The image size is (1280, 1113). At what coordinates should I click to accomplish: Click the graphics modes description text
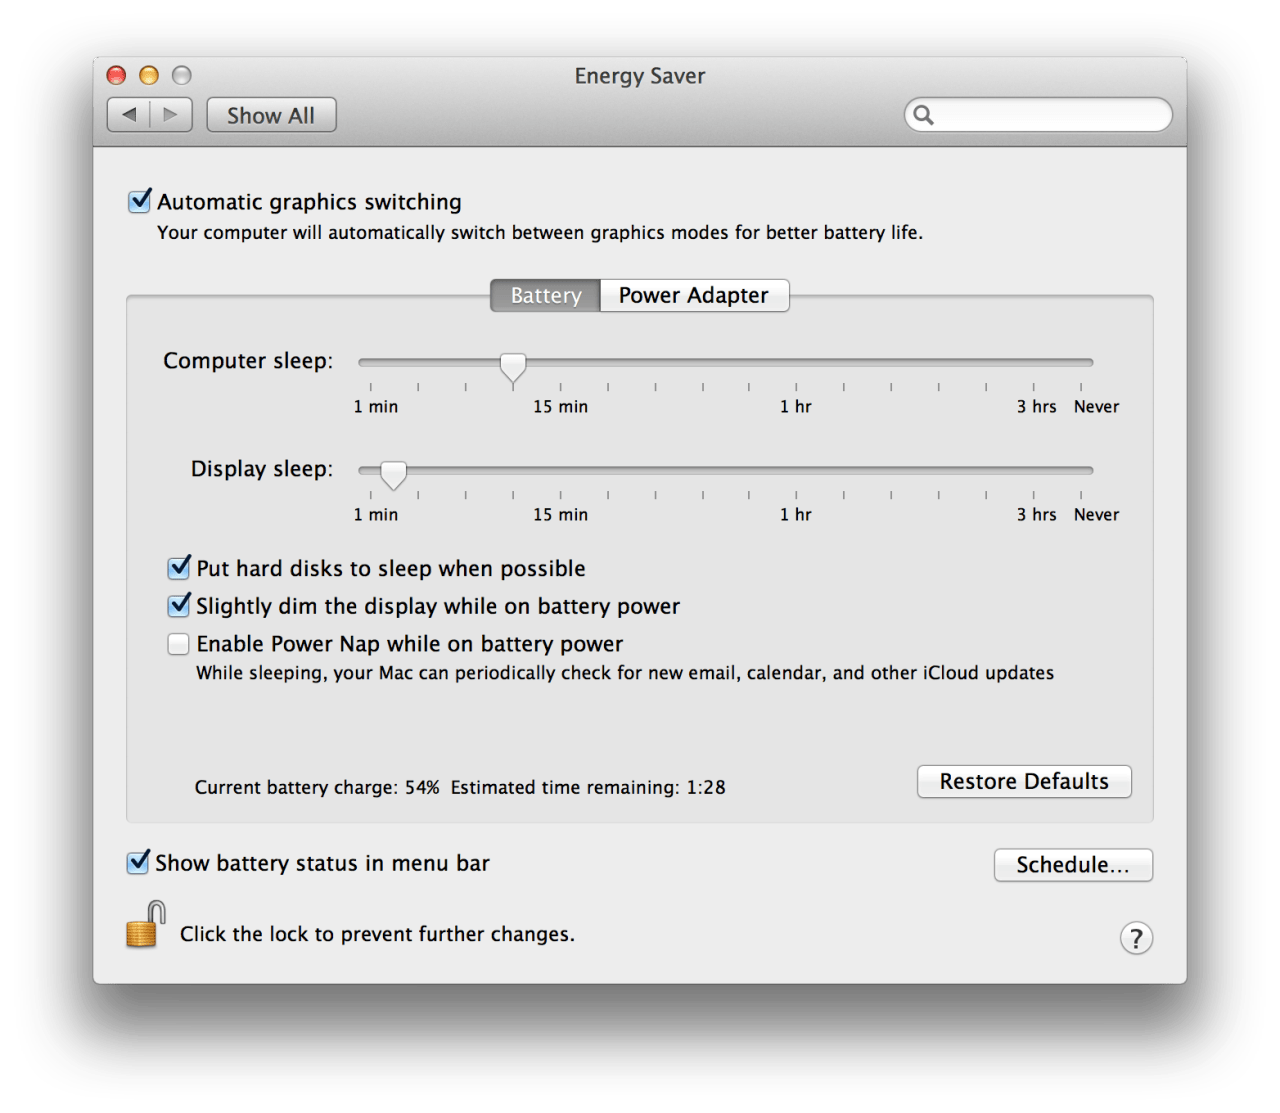pos(540,233)
